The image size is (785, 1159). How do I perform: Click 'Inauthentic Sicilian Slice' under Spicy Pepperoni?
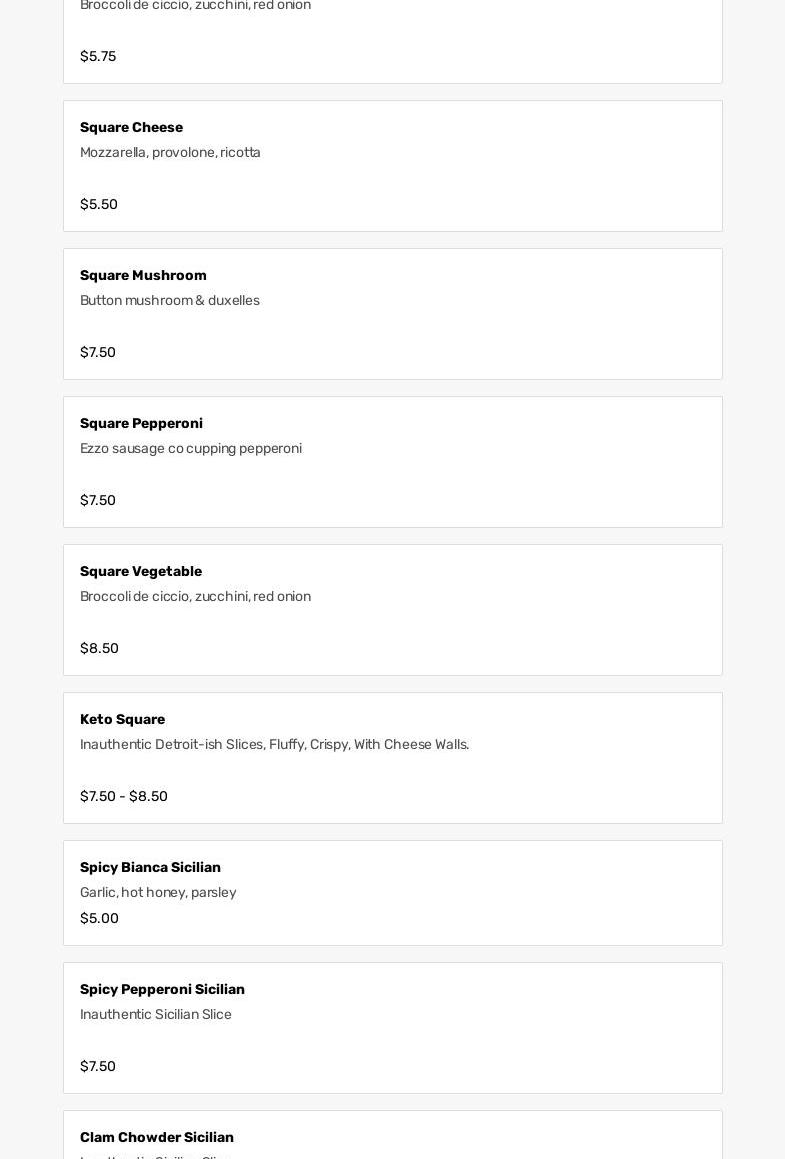click(156, 1014)
